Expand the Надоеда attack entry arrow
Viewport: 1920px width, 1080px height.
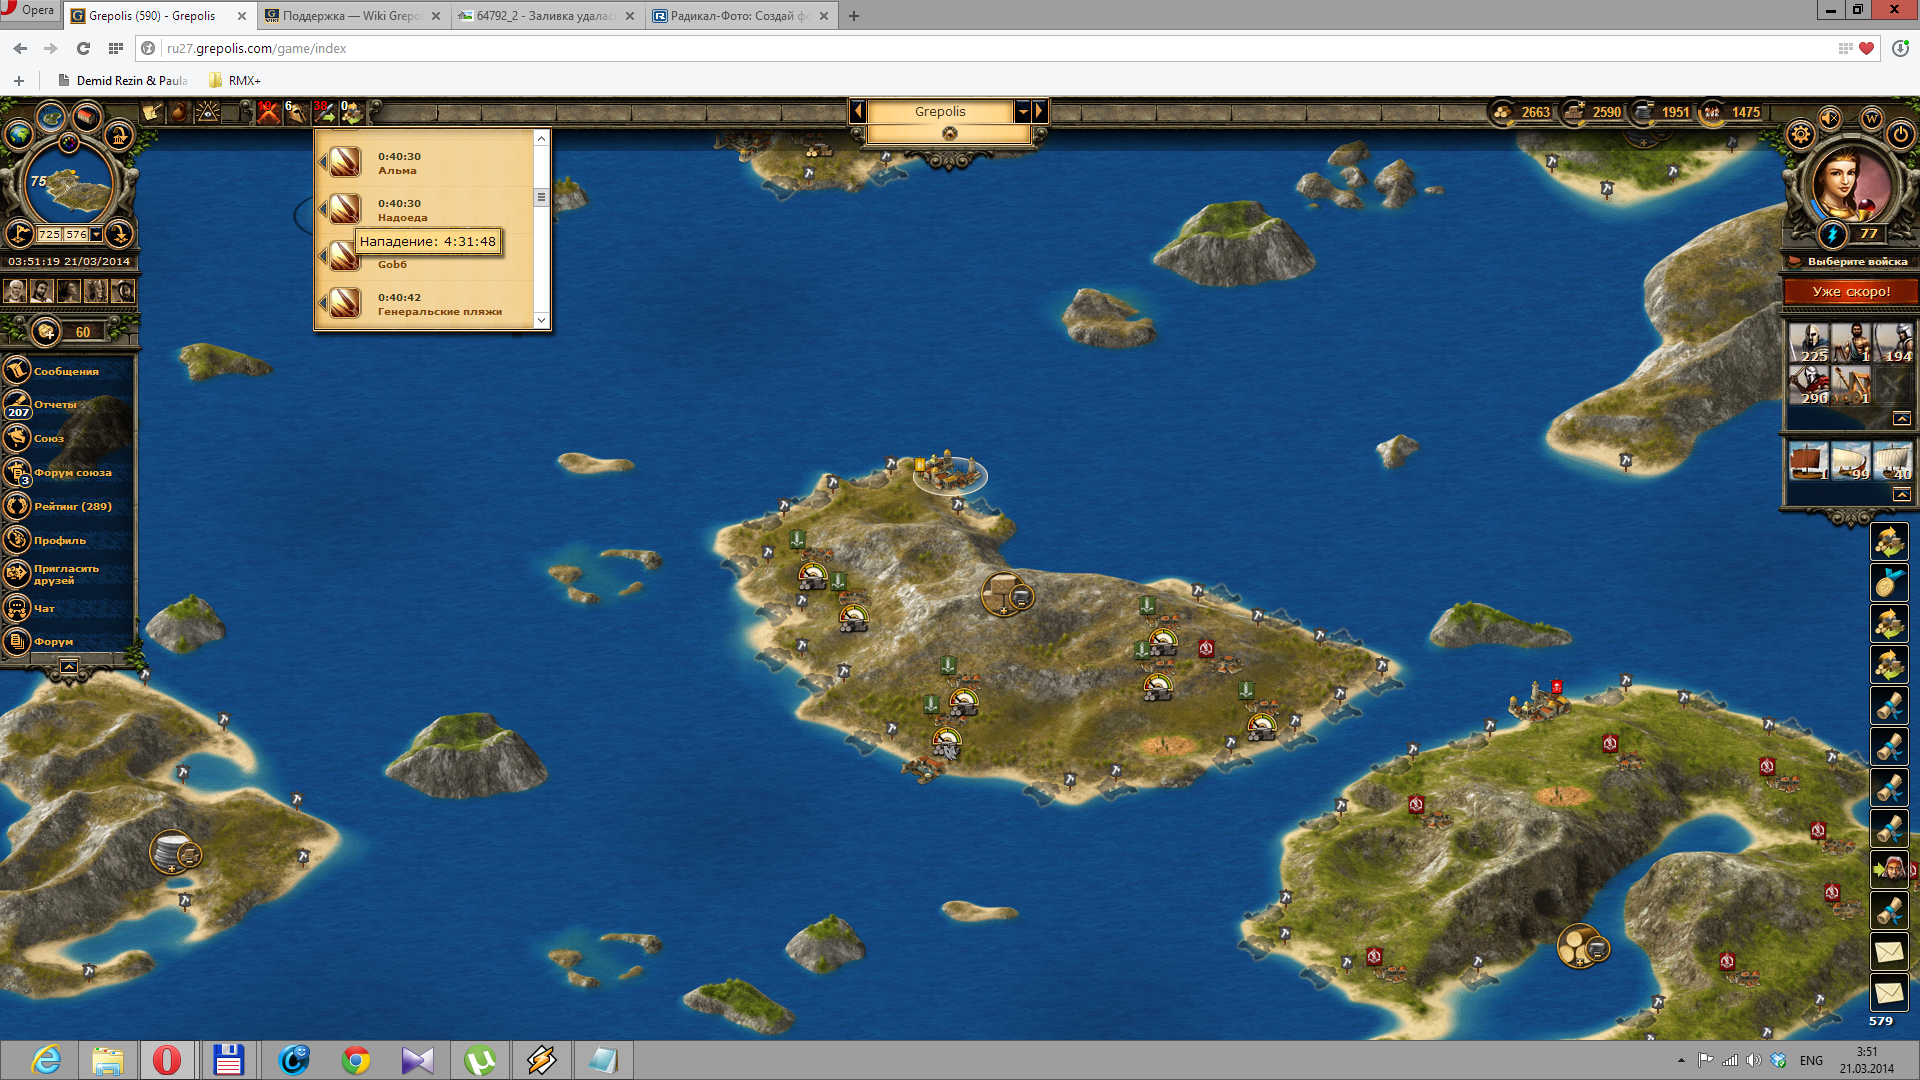pos(323,208)
